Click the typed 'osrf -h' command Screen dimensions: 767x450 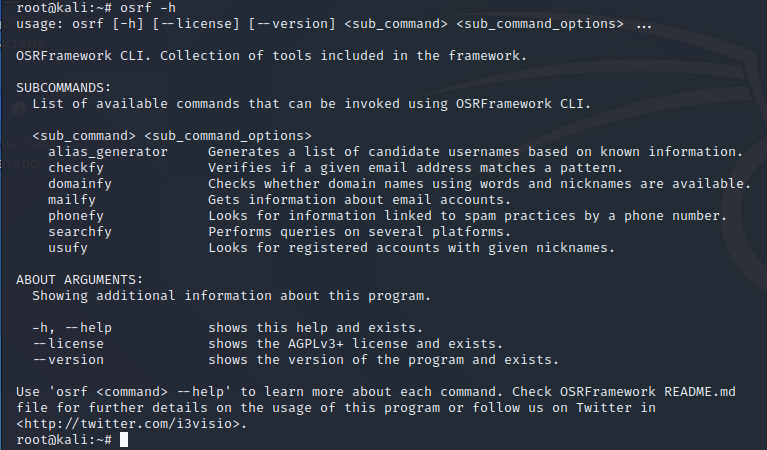tap(148, 8)
